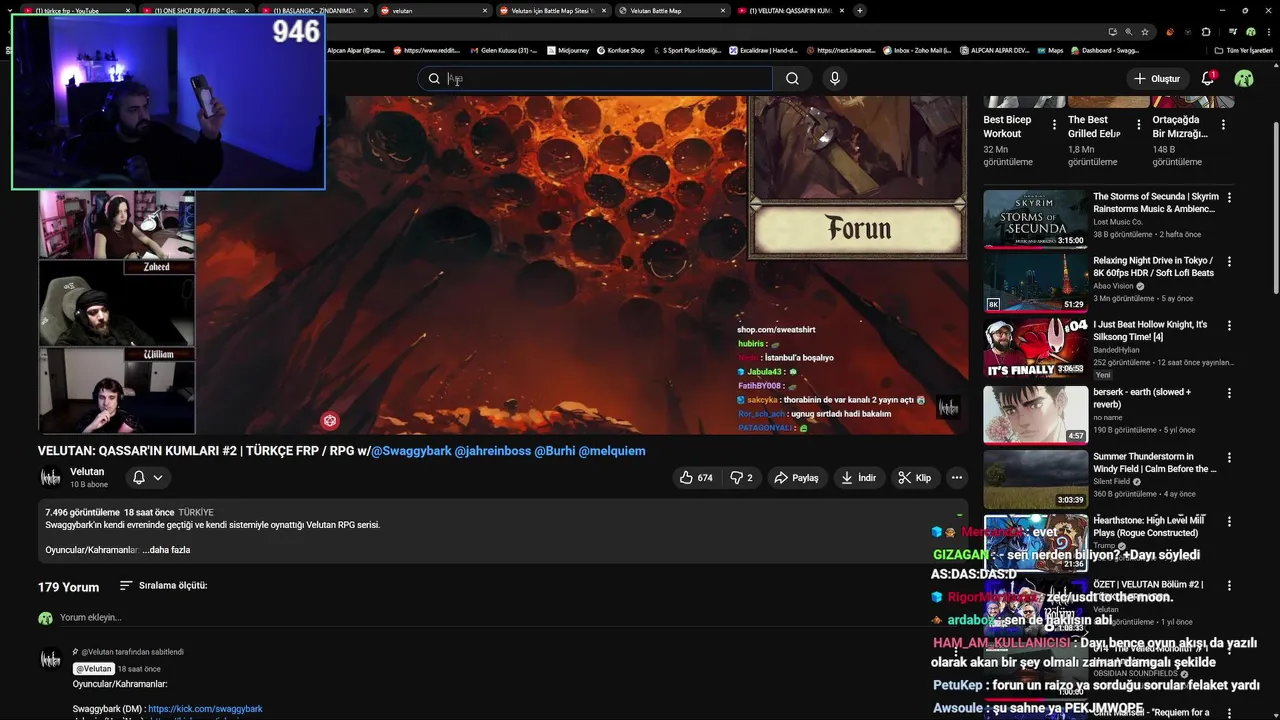Open options for berserk - earth video
This screenshot has height=720, width=1280.
coord(1229,393)
